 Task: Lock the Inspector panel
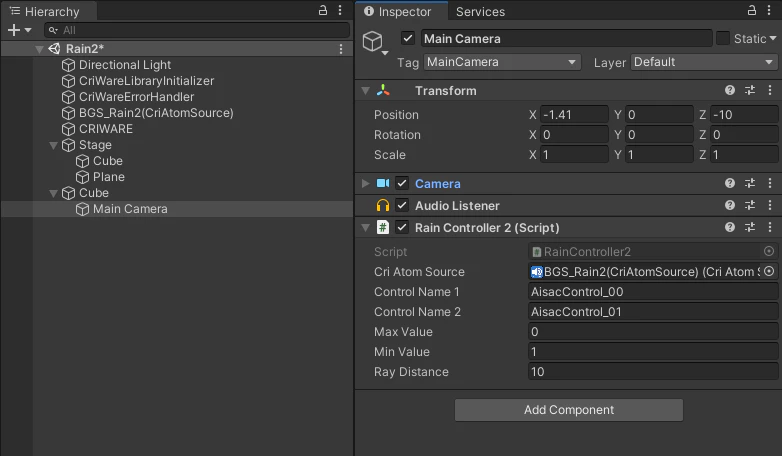[x=752, y=10]
